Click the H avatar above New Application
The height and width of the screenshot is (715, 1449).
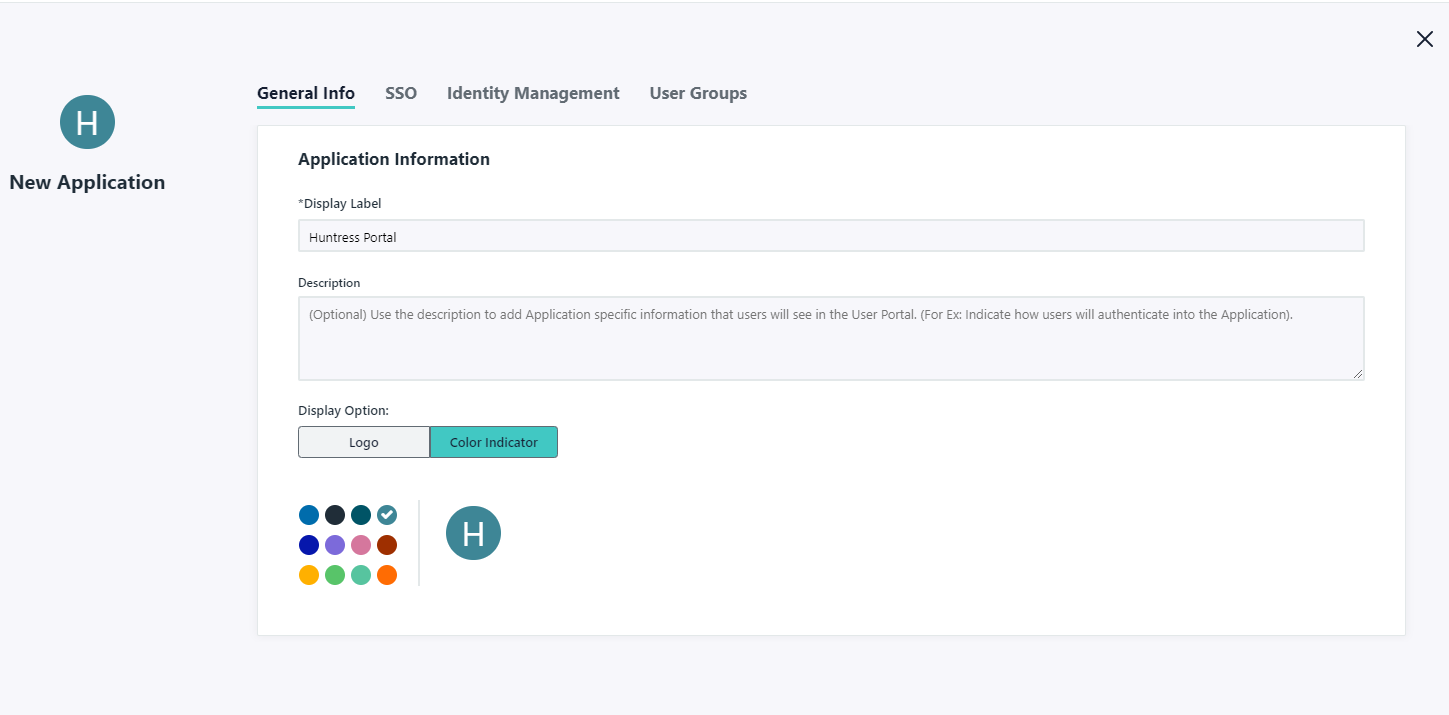coord(87,122)
